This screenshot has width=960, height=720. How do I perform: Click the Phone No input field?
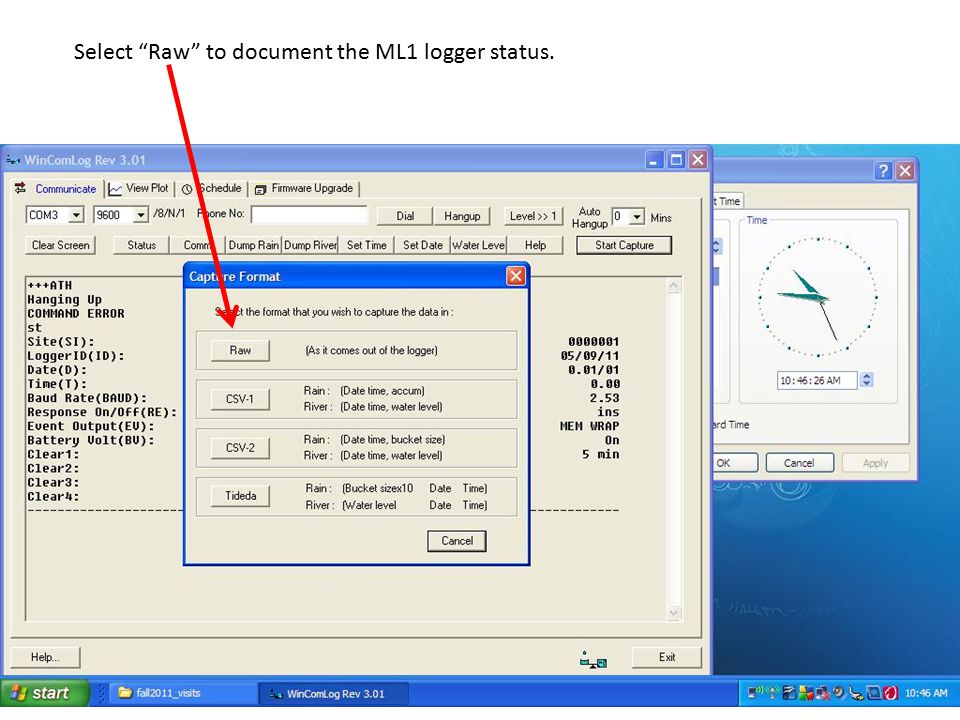[309, 214]
